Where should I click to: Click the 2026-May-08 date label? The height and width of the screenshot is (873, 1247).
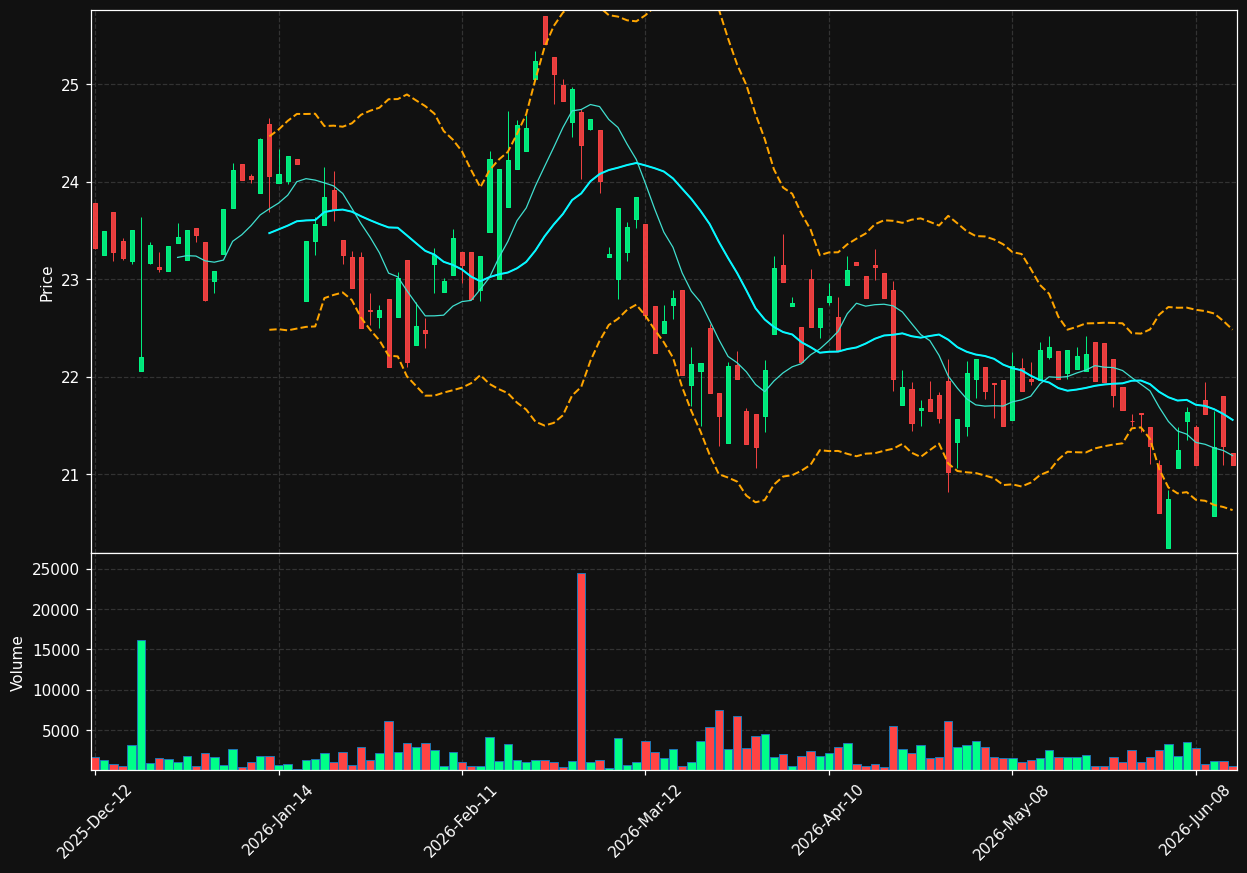click(x=1012, y=821)
